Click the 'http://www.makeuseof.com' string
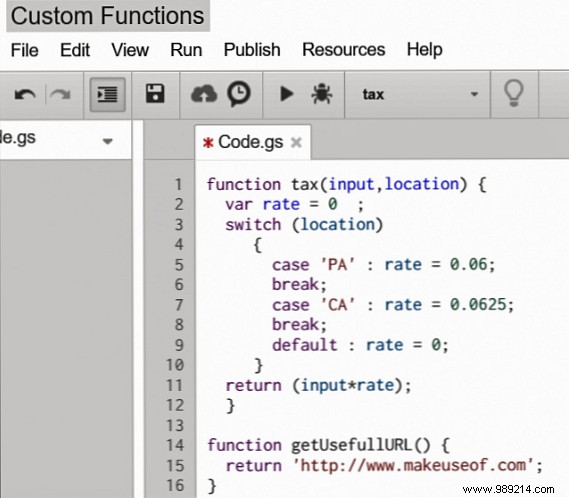This screenshot has height=498, width=569. coord(413,465)
